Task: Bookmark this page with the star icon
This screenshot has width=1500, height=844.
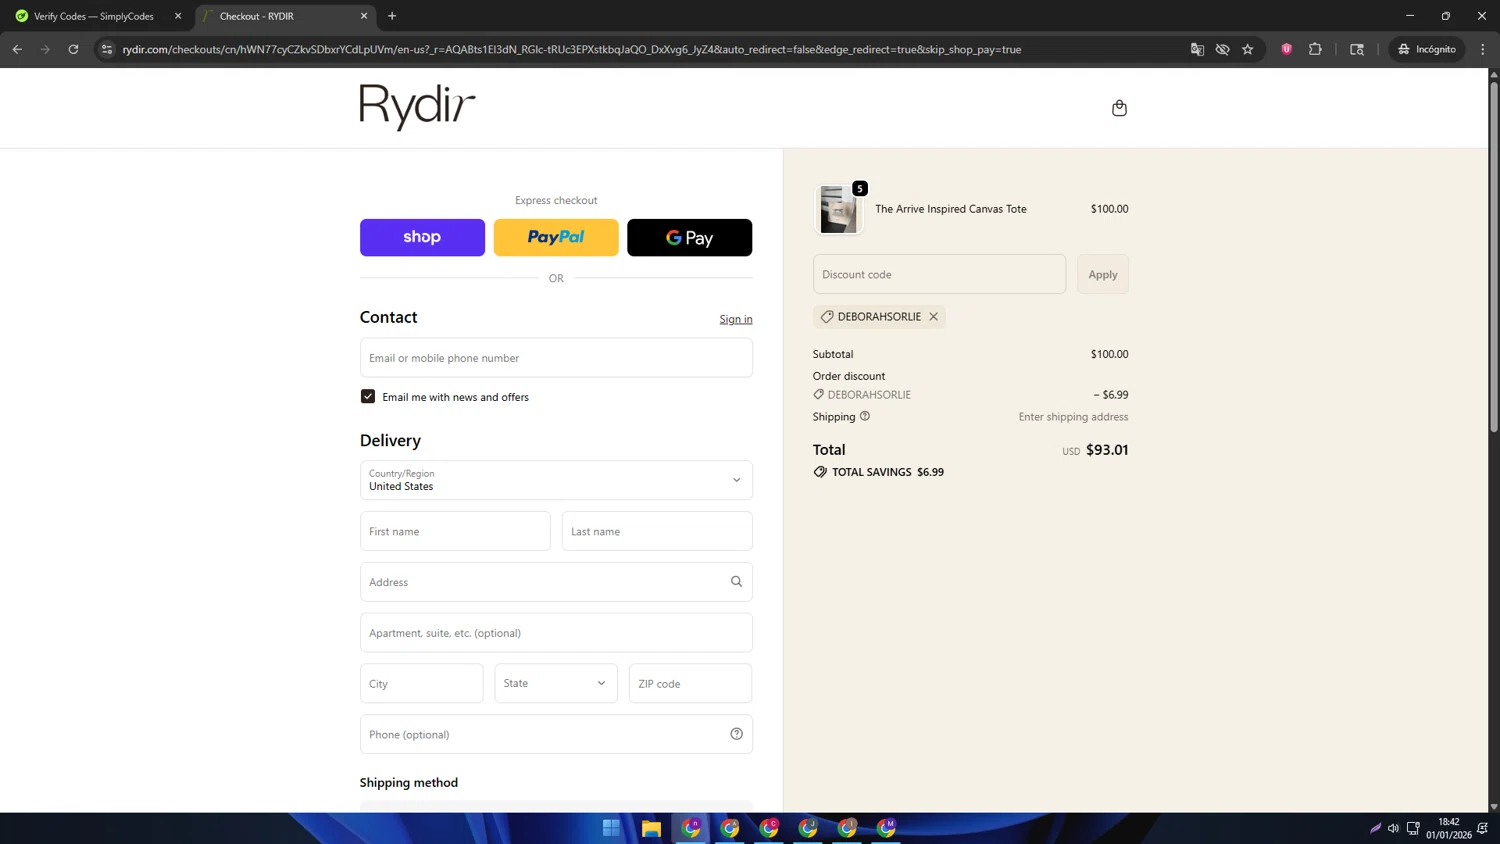Action: point(1248,49)
